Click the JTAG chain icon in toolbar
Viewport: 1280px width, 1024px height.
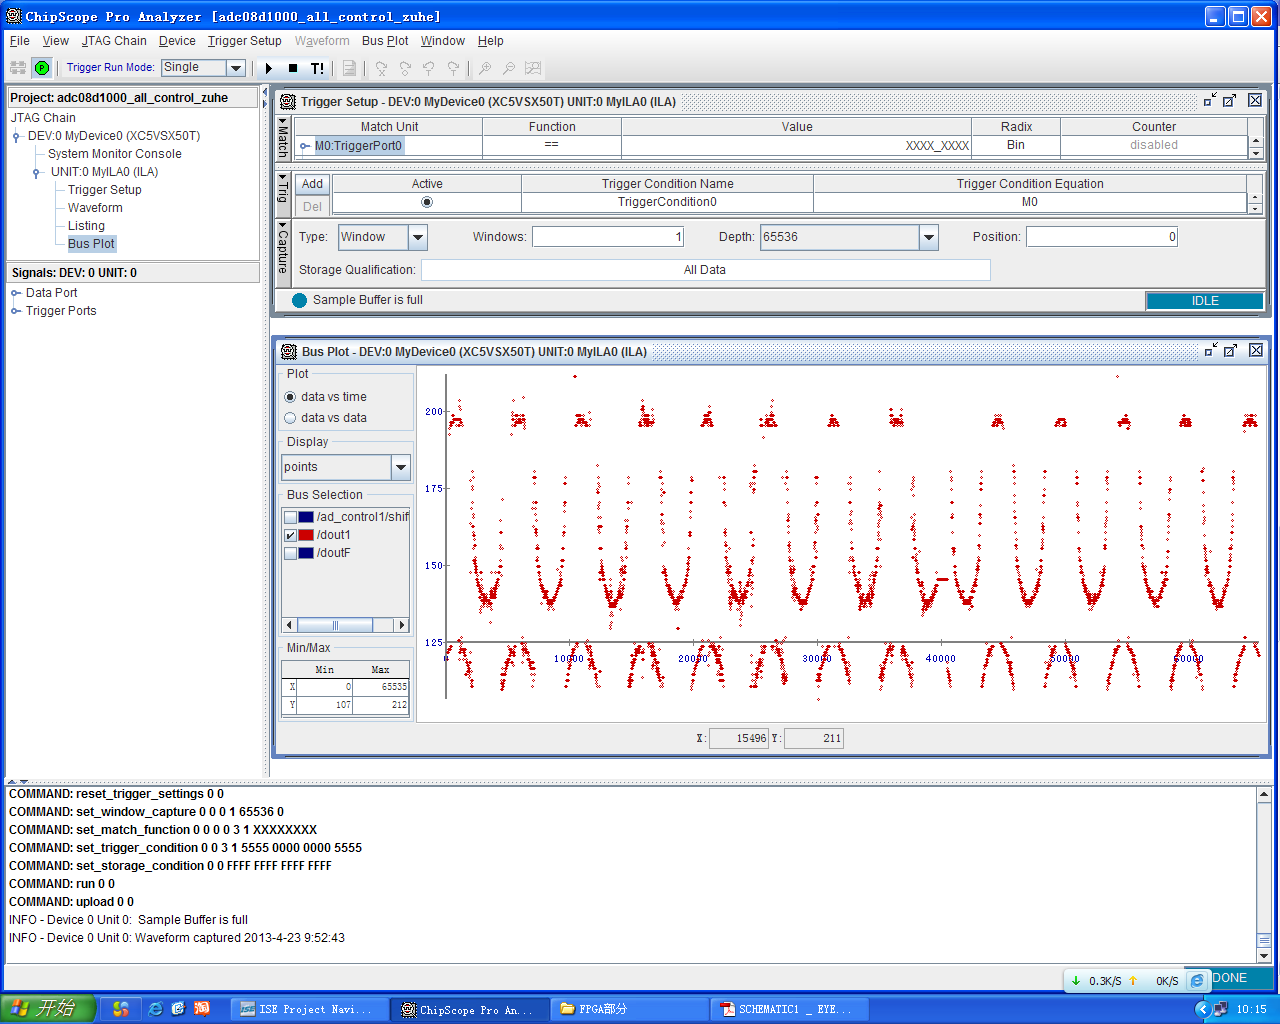coord(18,68)
